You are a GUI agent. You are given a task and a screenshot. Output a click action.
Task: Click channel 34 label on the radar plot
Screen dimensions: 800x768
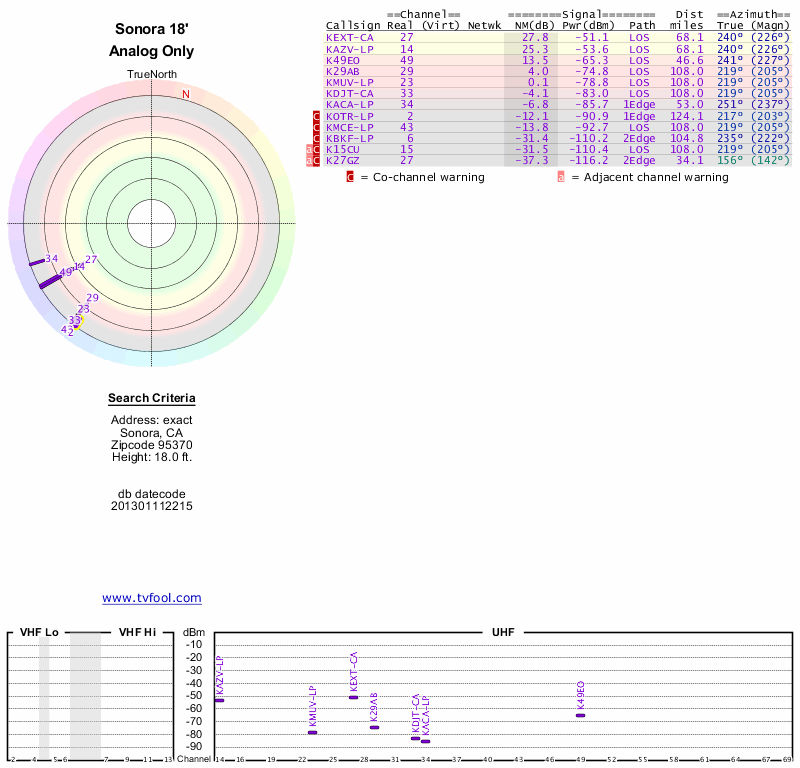[52, 258]
